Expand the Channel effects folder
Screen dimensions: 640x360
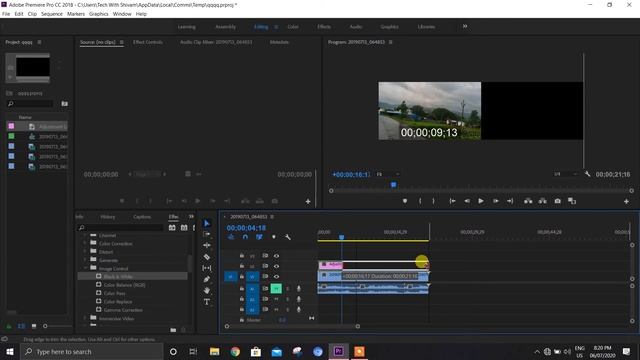coord(85,236)
